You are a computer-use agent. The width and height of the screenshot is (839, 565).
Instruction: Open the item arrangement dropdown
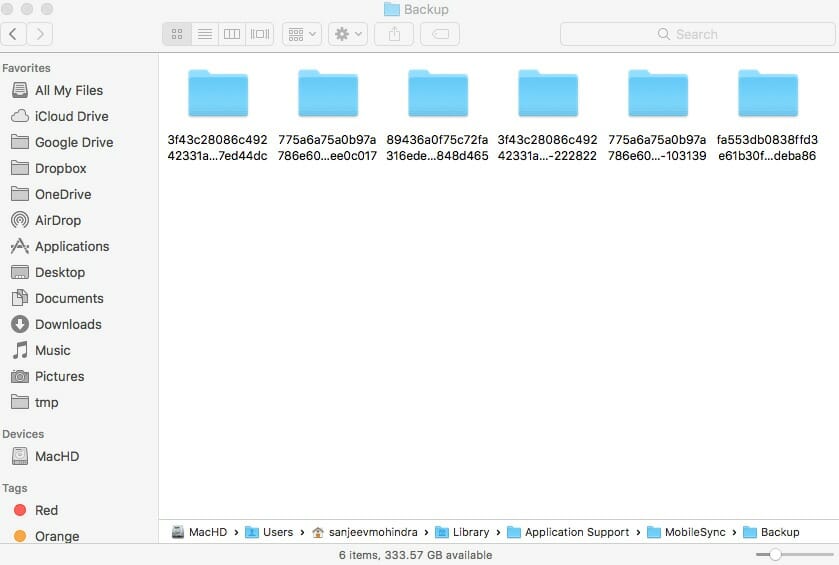[302, 34]
